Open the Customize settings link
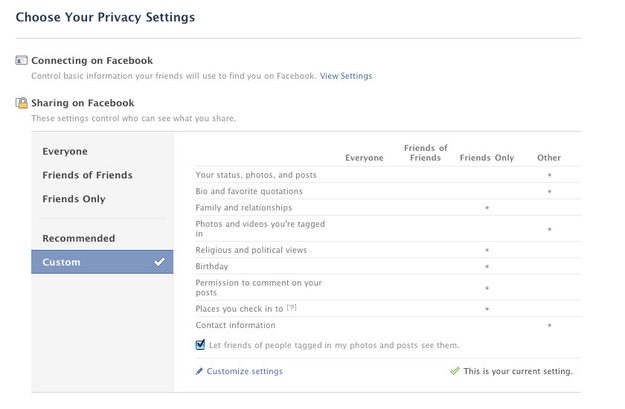Image resolution: width=625 pixels, height=409 pixels. 244,371
